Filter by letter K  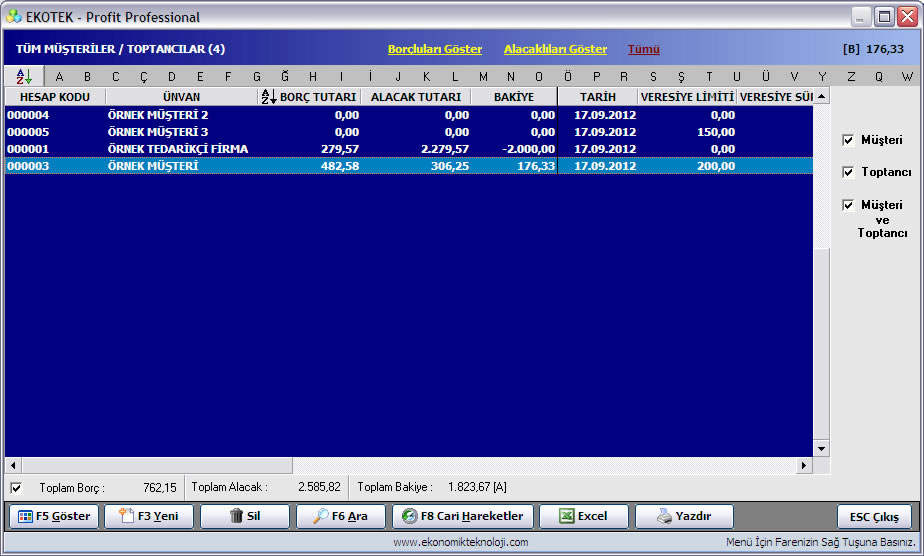pos(427,77)
